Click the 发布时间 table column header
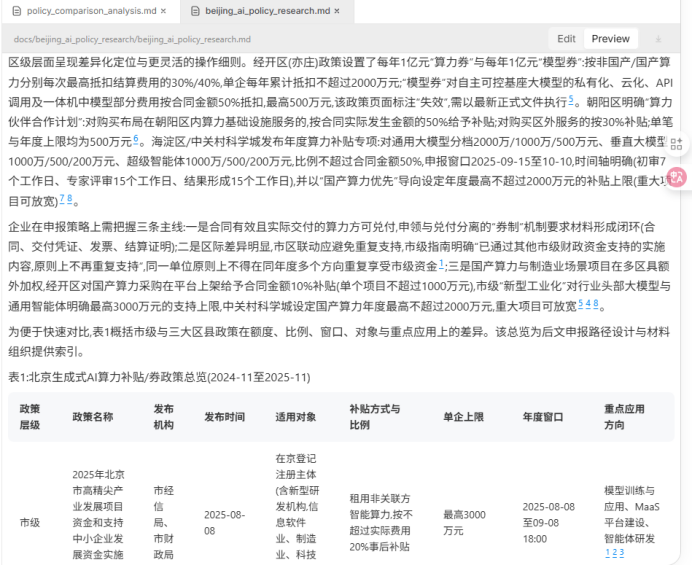This screenshot has width=692, height=566. click(x=225, y=416)
